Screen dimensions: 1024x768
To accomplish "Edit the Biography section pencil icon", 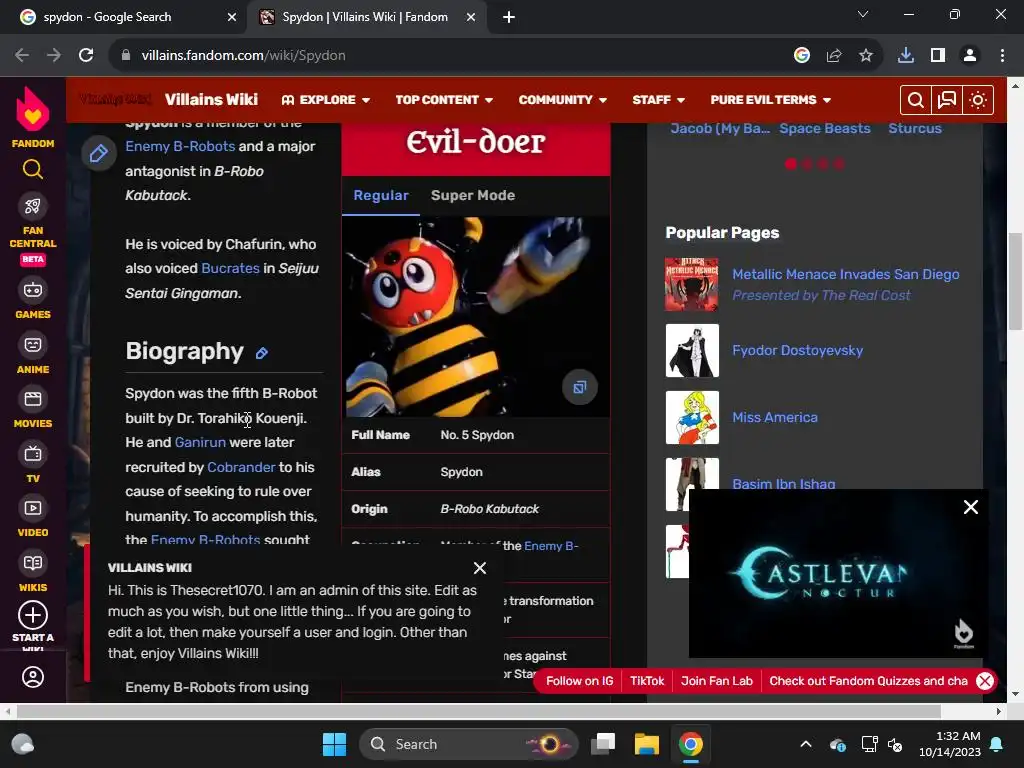I will point(262,353).
